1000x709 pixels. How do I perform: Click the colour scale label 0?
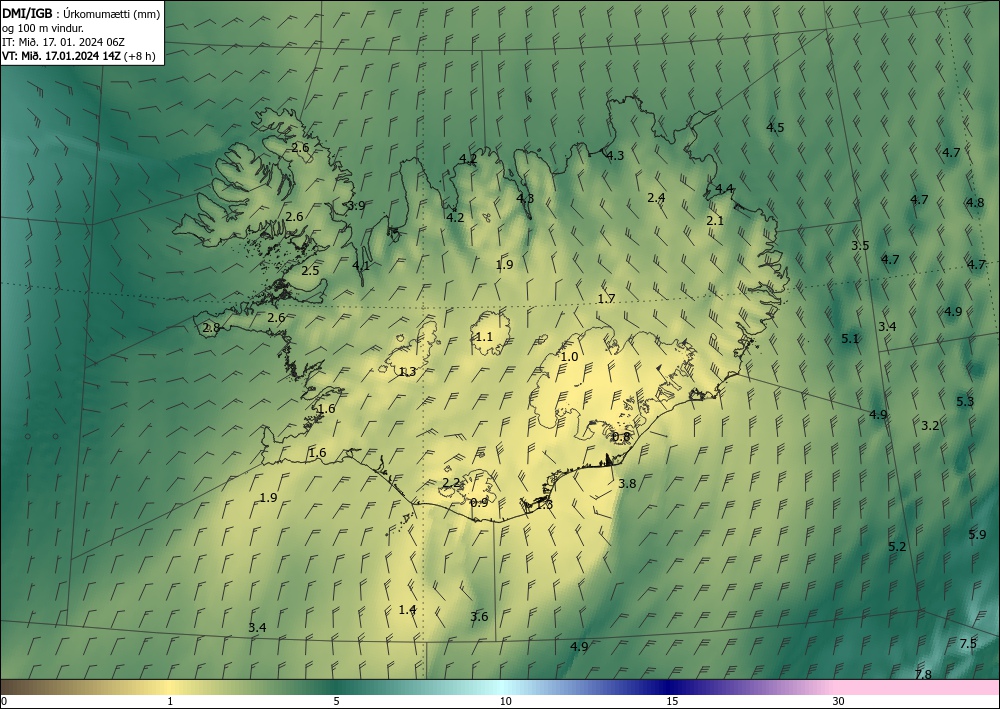4,701
